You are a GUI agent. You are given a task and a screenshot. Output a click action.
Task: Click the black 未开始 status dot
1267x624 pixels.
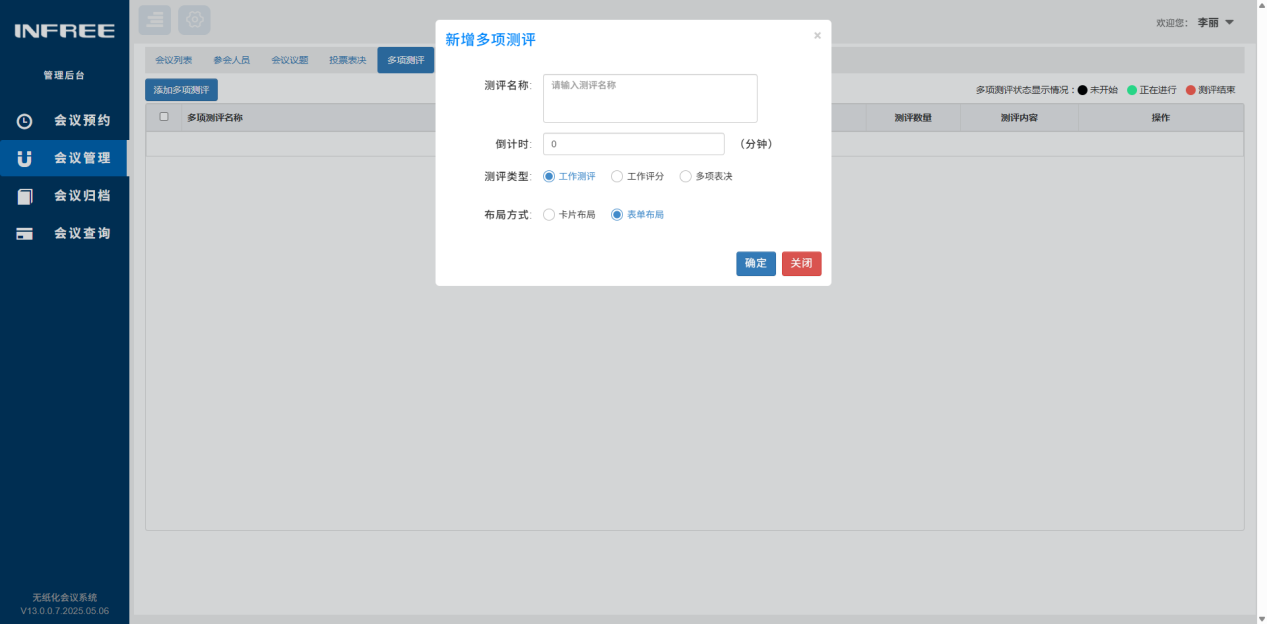click(1082, 90)
